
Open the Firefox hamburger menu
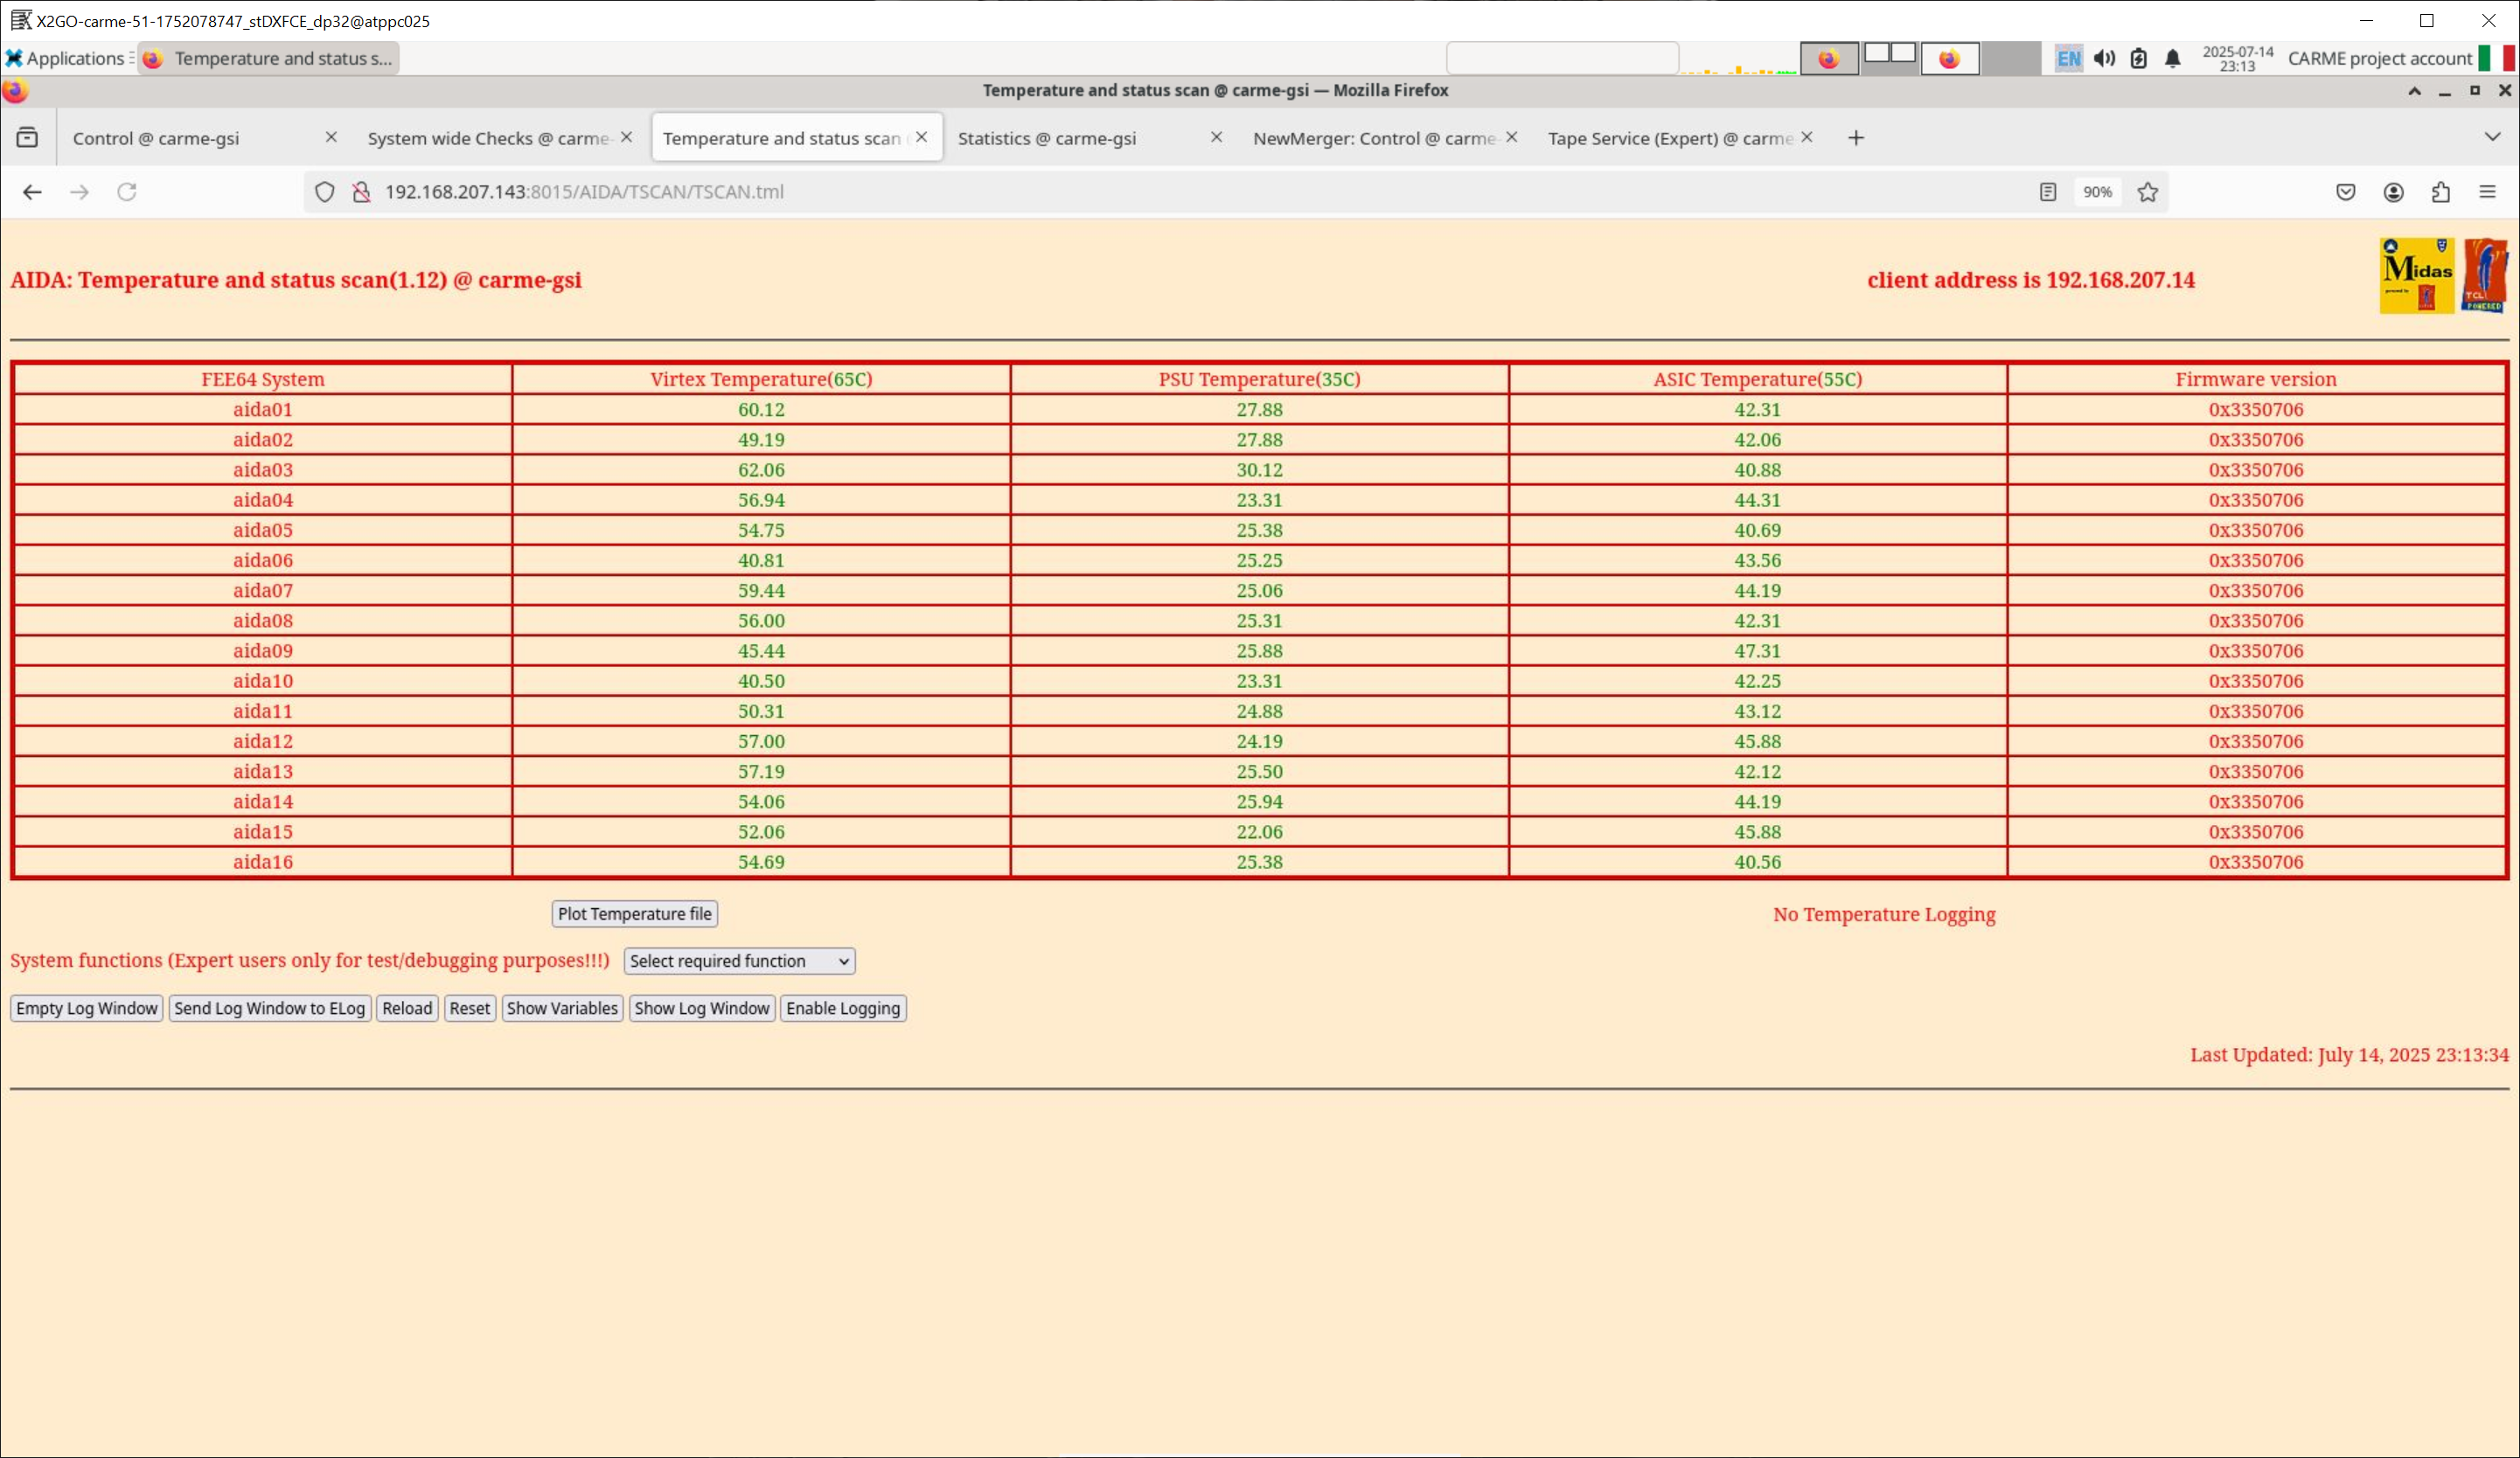click(2487, 192)
